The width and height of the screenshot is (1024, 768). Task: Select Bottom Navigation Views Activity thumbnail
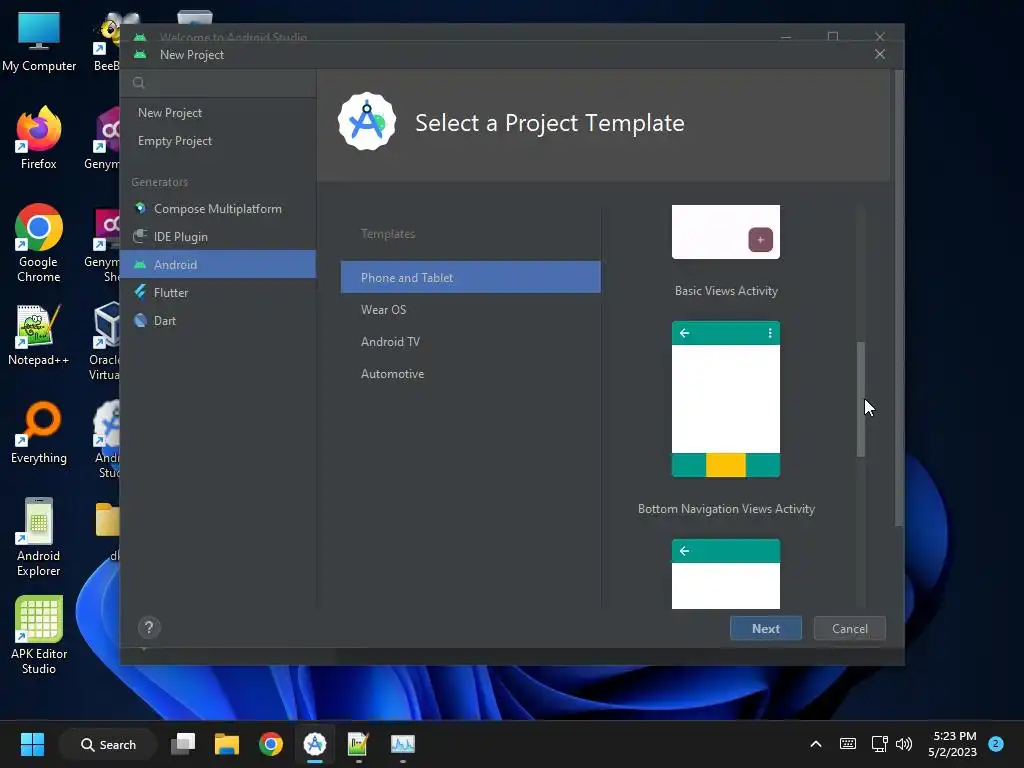tap(726, 399)
